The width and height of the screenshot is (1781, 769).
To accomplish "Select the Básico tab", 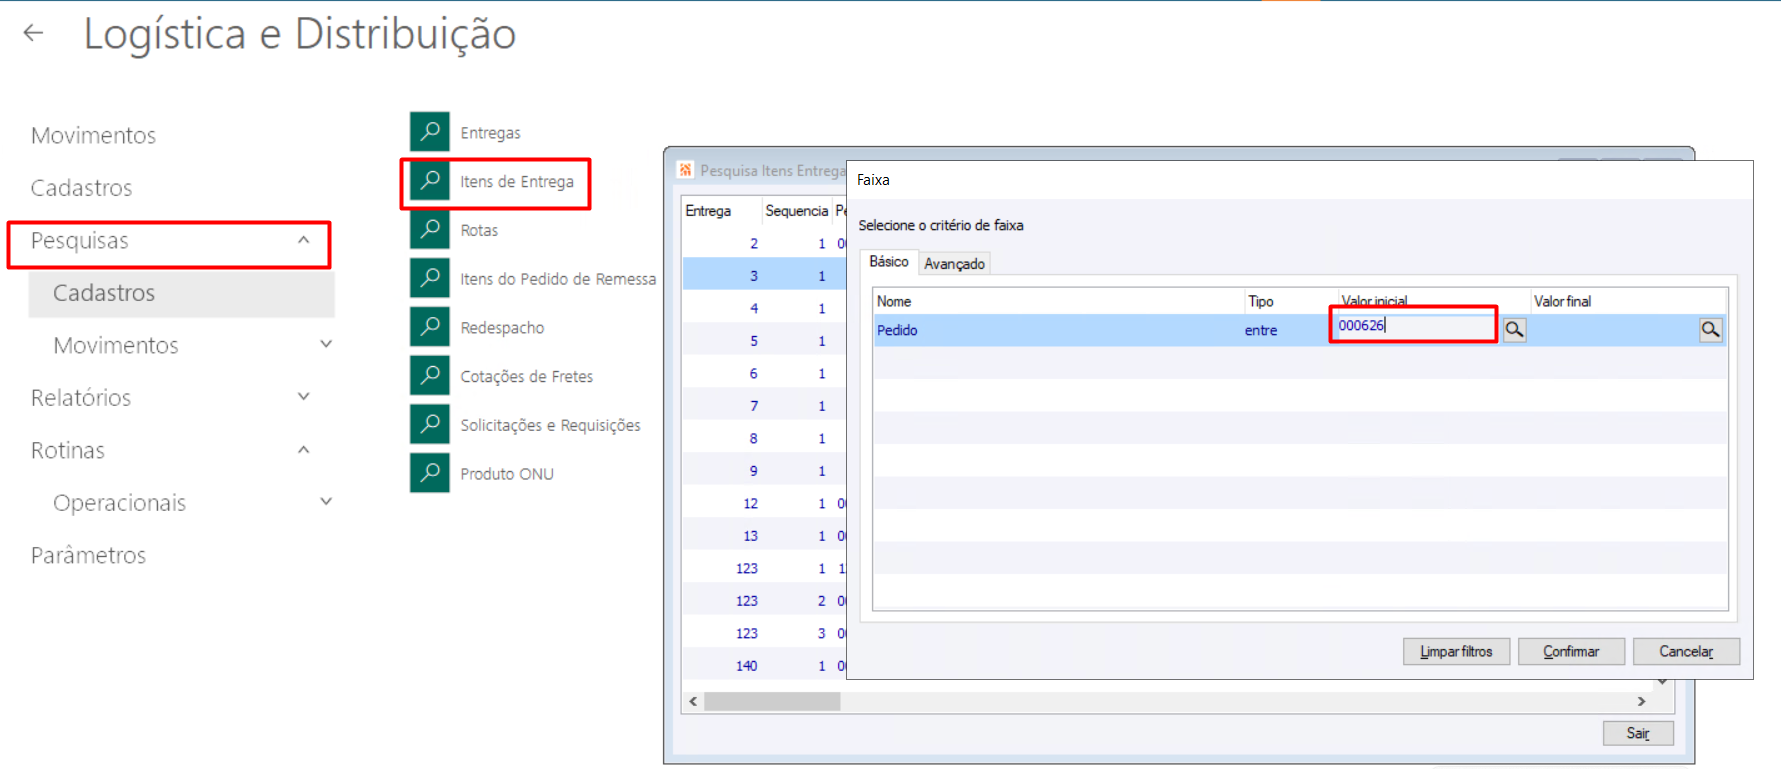I will point(888,262).
